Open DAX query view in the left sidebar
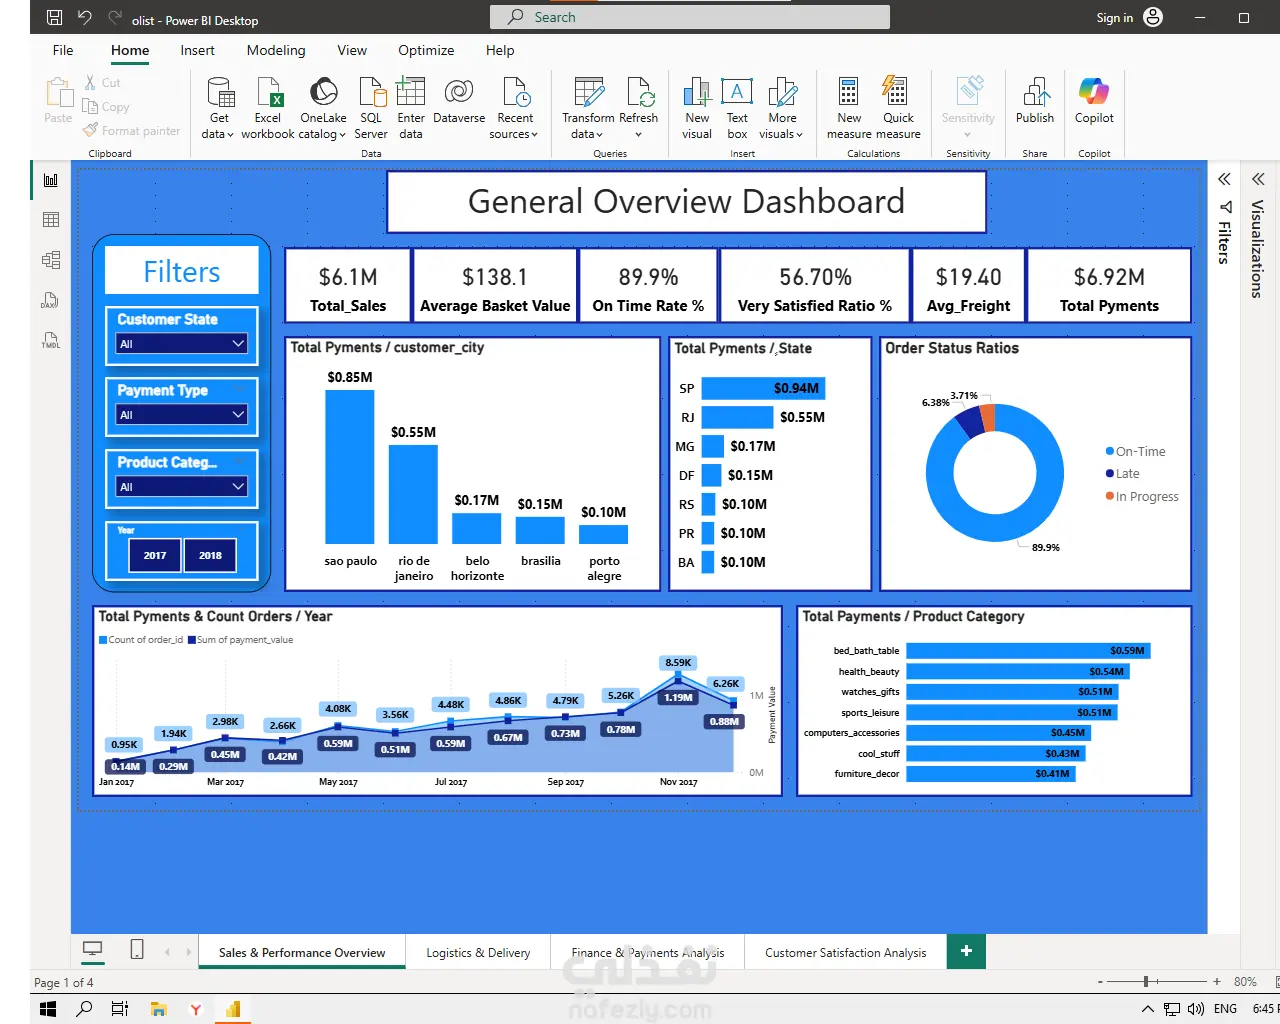The height and width of the screenshot is (1024, 1280). (x=51, y=300)
